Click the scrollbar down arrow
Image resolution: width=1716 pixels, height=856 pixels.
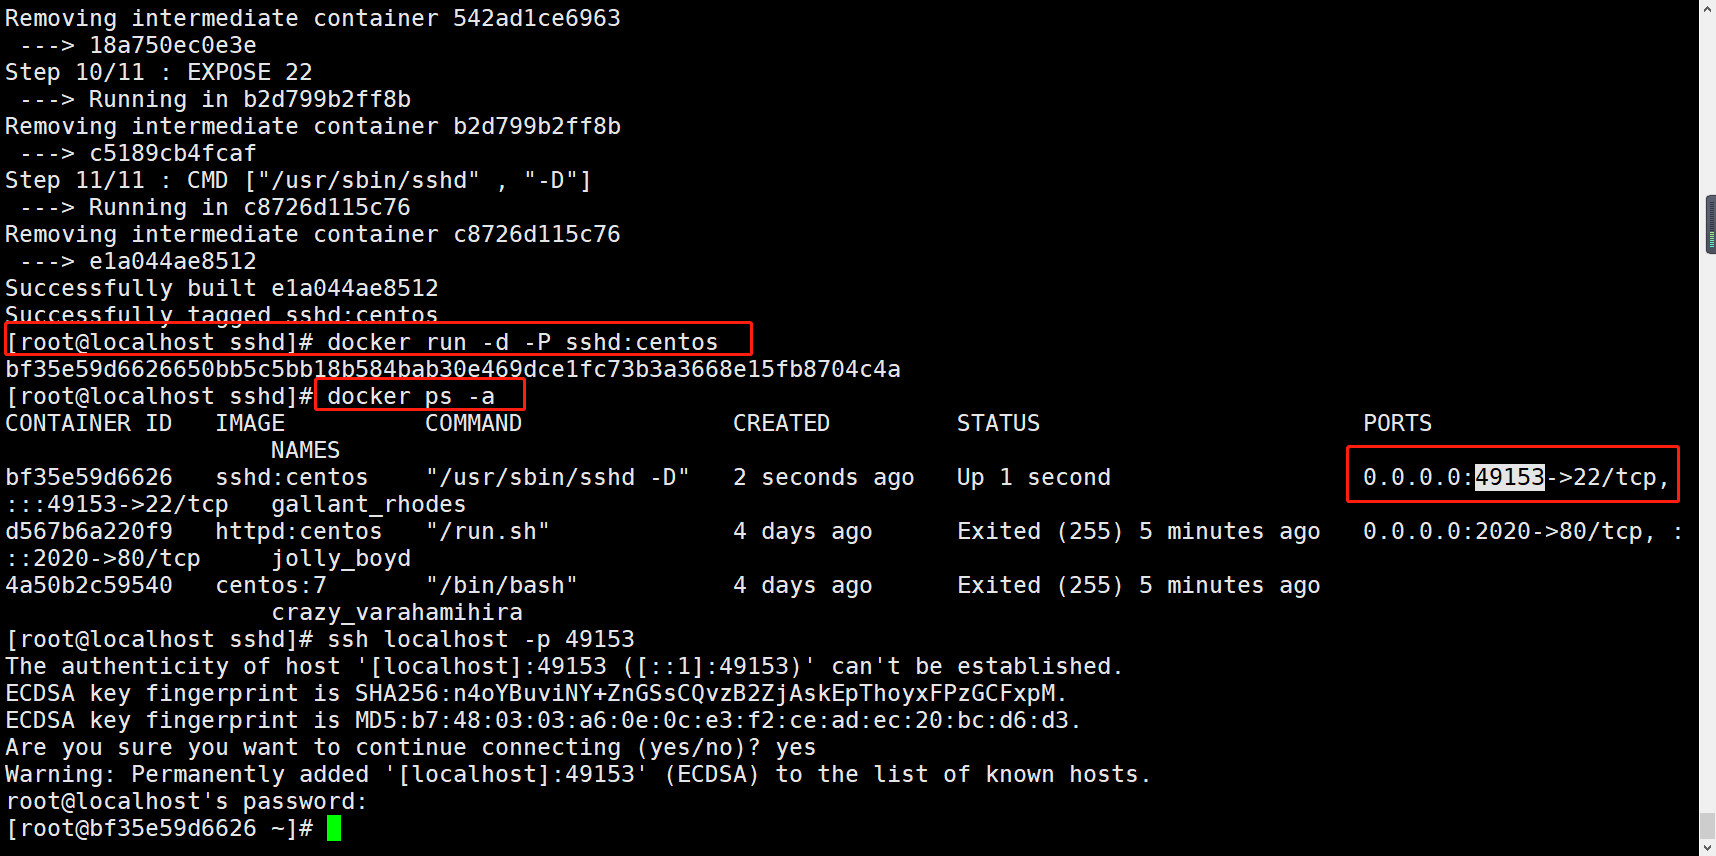pyautogui.click(x=1707, y=847)
